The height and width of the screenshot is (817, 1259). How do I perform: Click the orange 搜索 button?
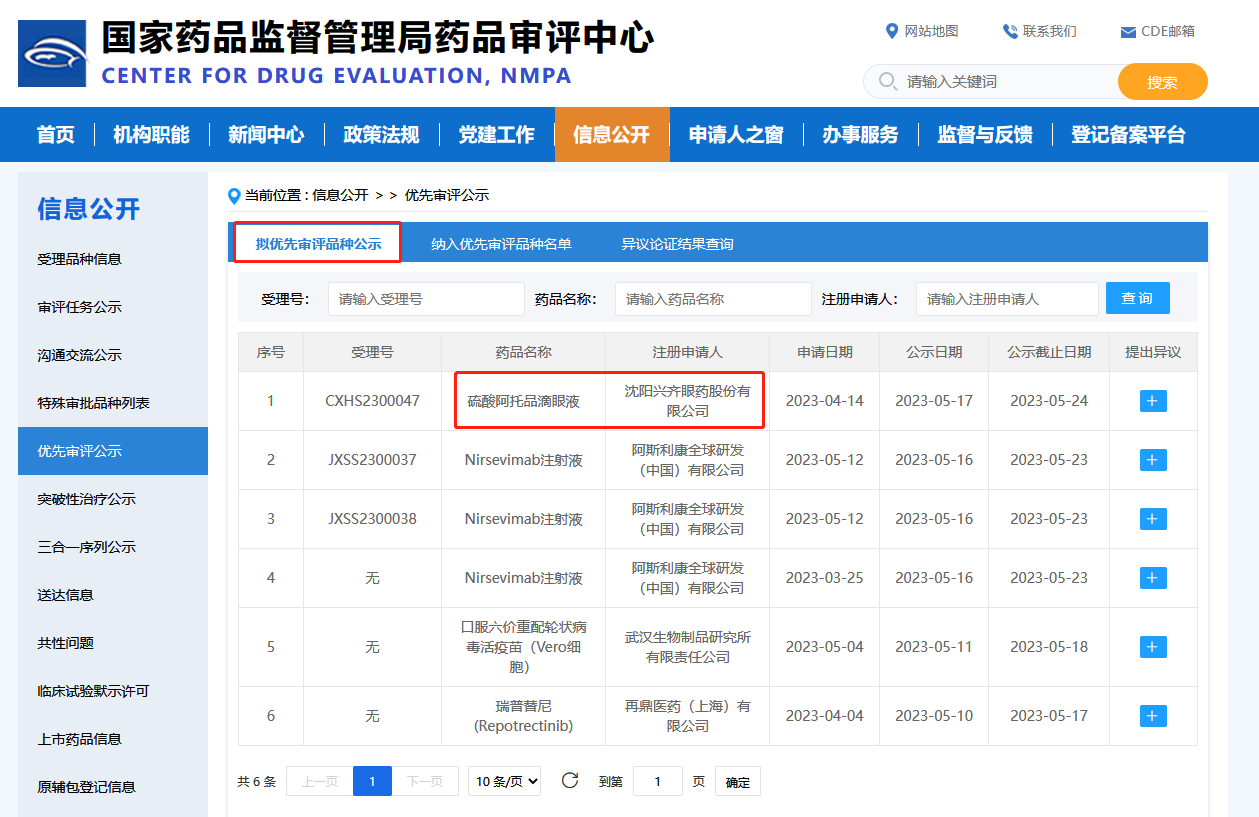coord(1162,82)
